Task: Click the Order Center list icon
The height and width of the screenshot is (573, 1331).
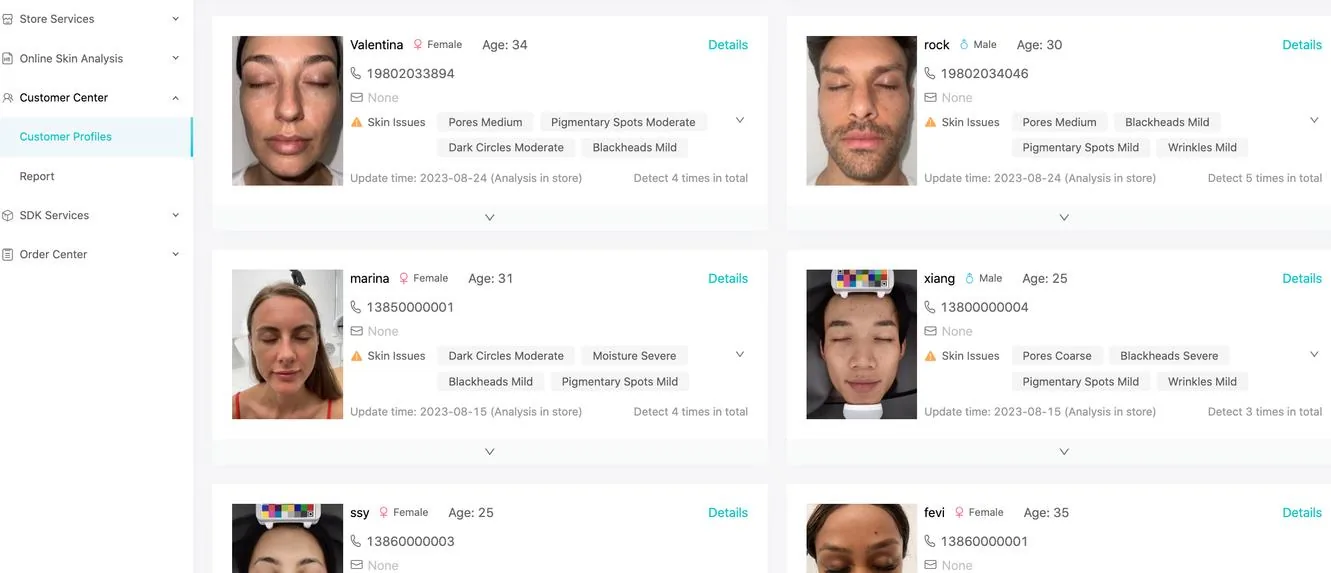Action: [x=8, y=254]
